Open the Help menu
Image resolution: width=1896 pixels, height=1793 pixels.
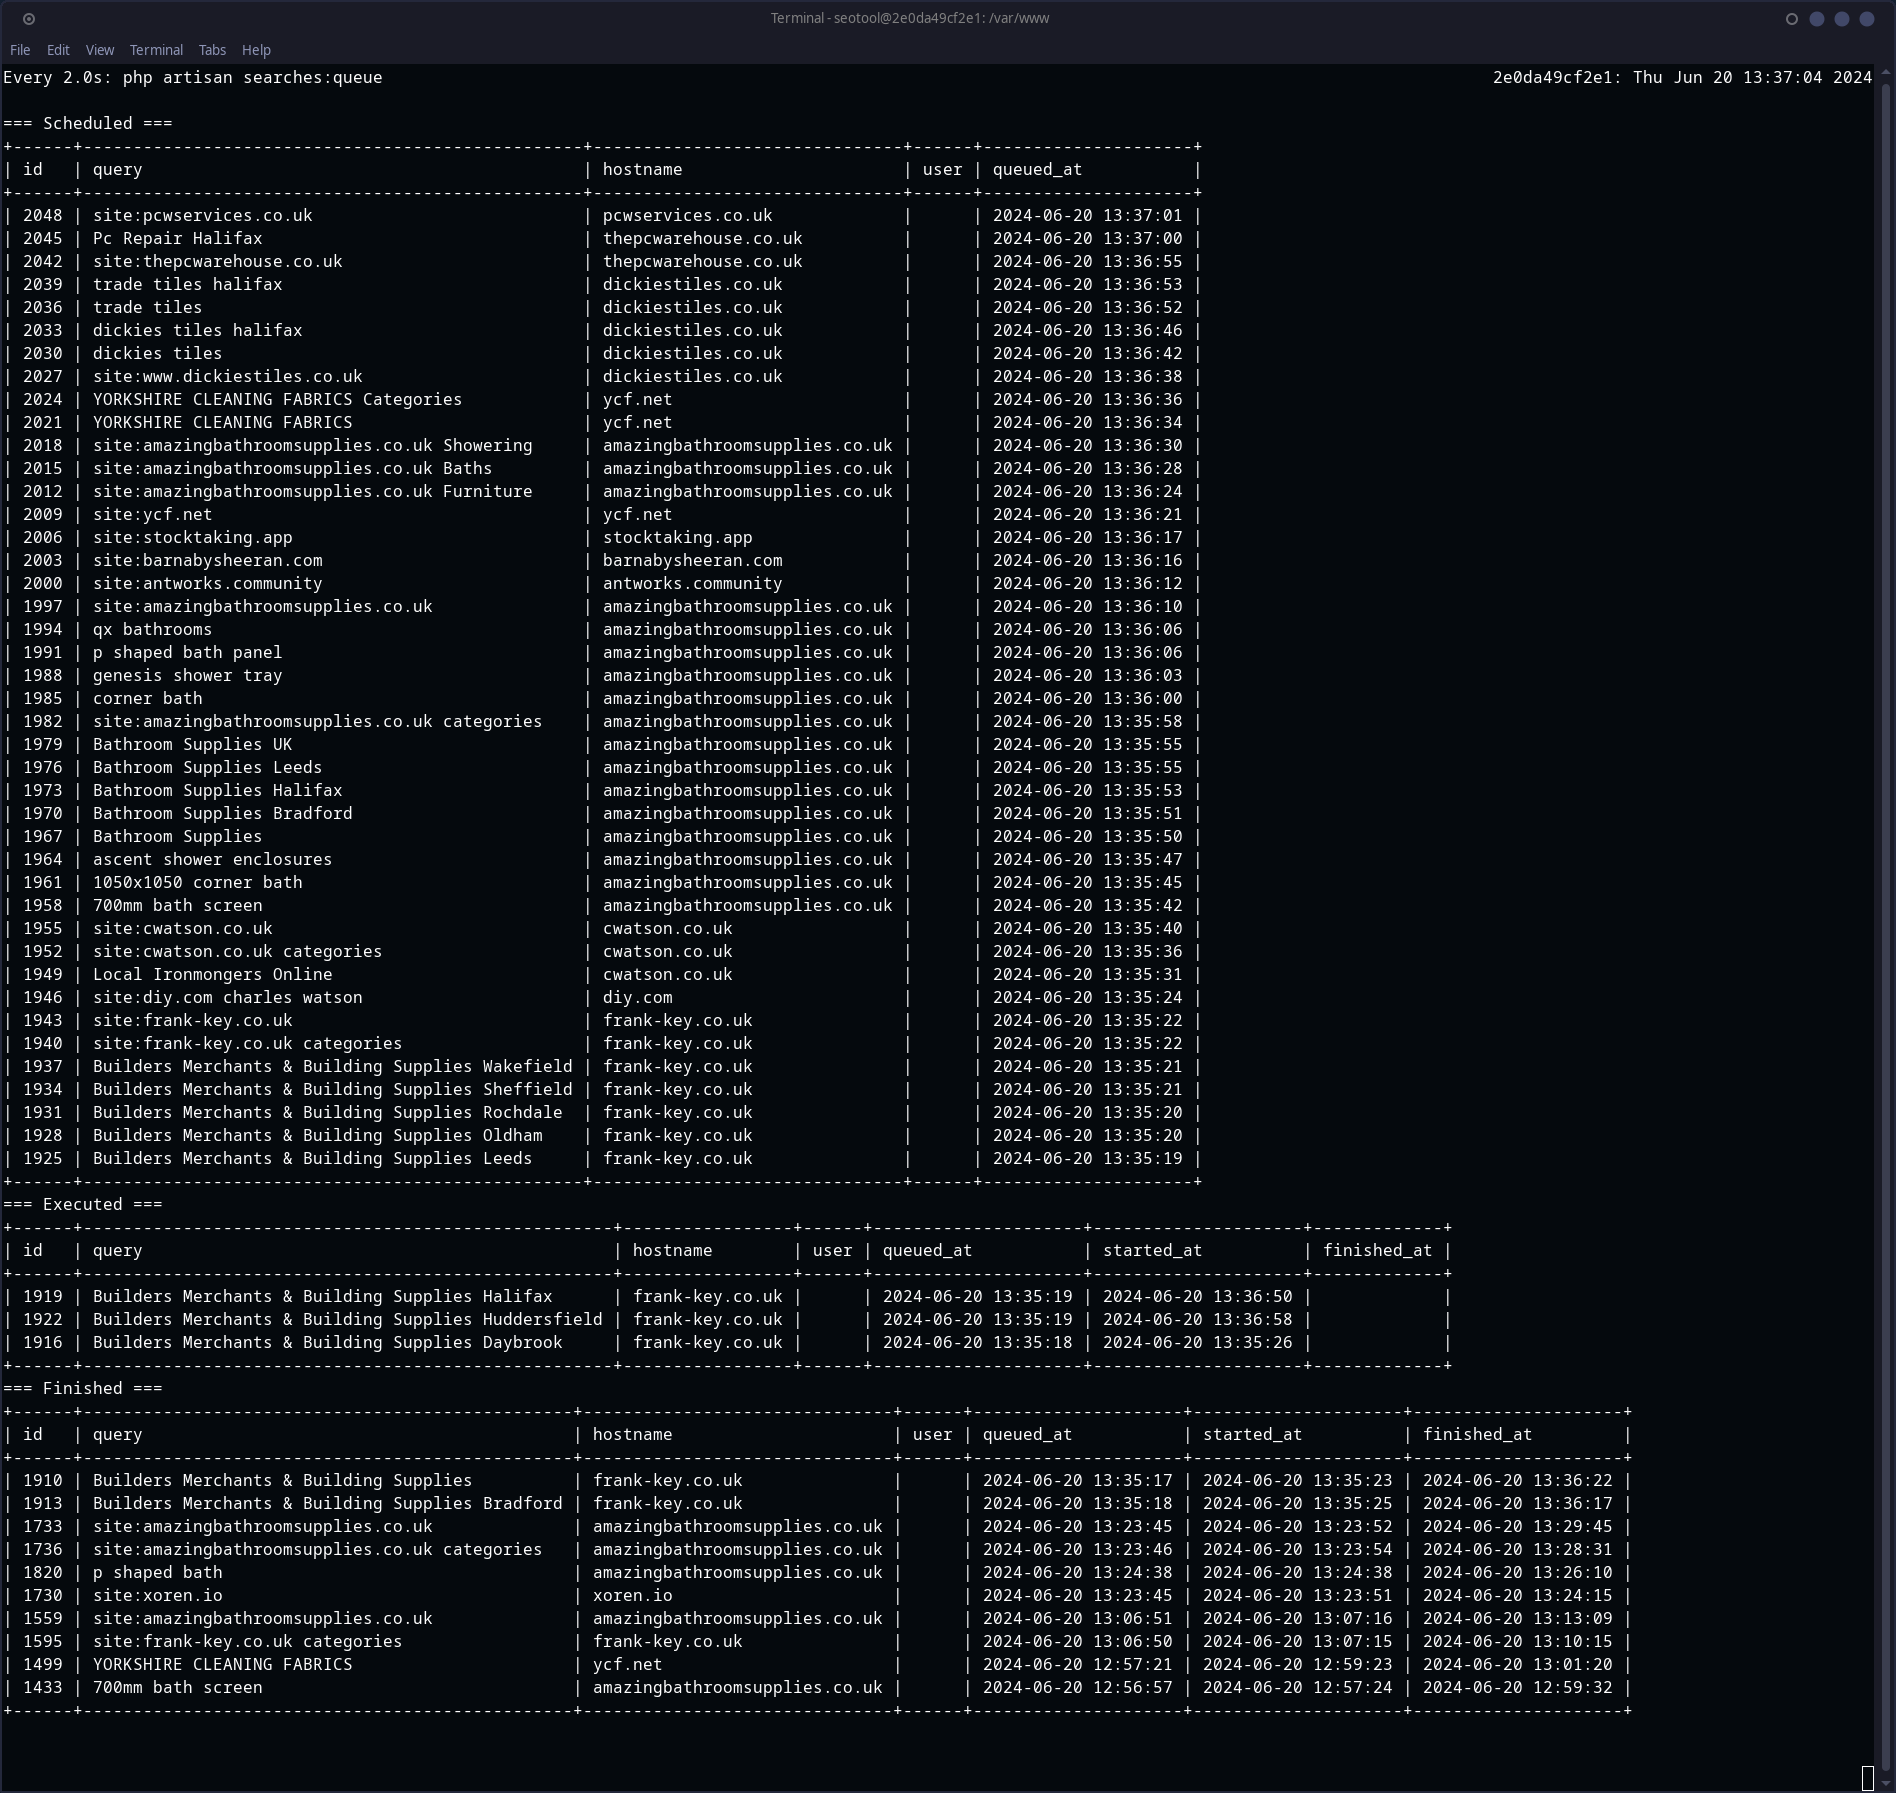tap(256, 50)
